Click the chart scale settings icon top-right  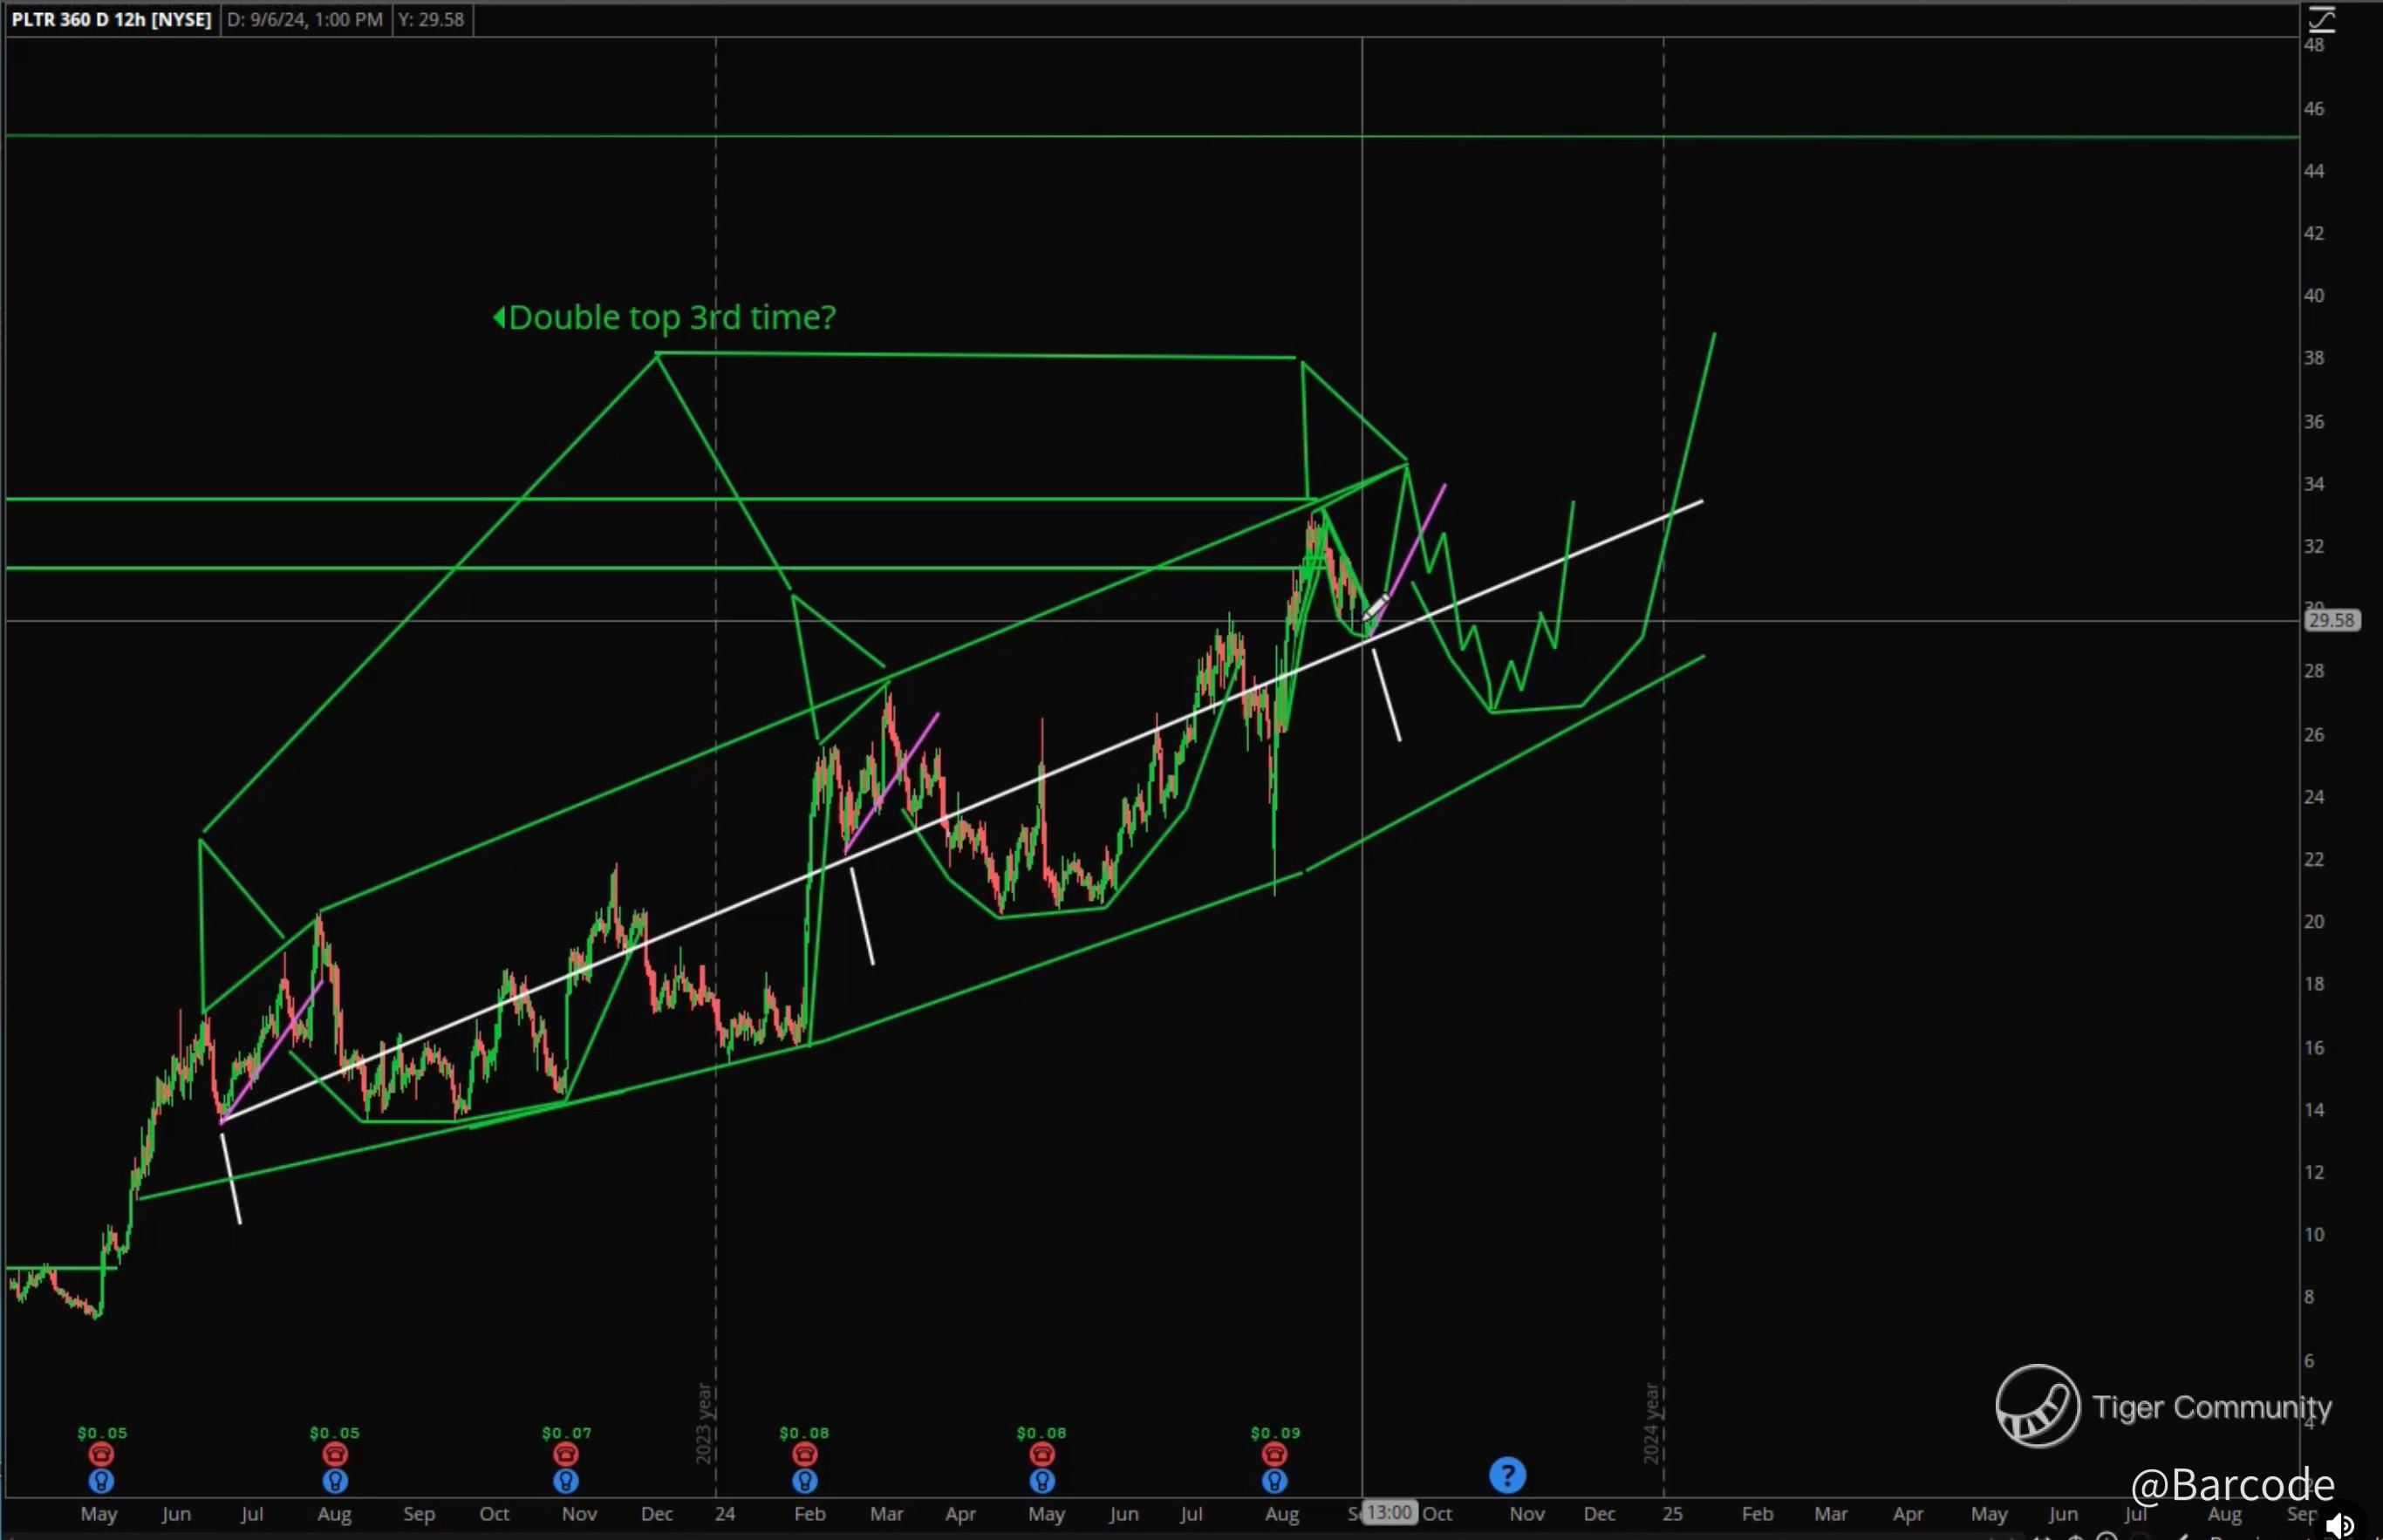[x=2321, y=19]
